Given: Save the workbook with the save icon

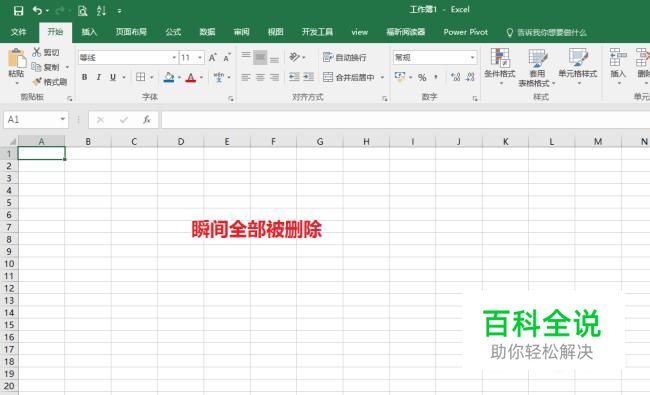Looking at the screenshot, I should (18, 10).
